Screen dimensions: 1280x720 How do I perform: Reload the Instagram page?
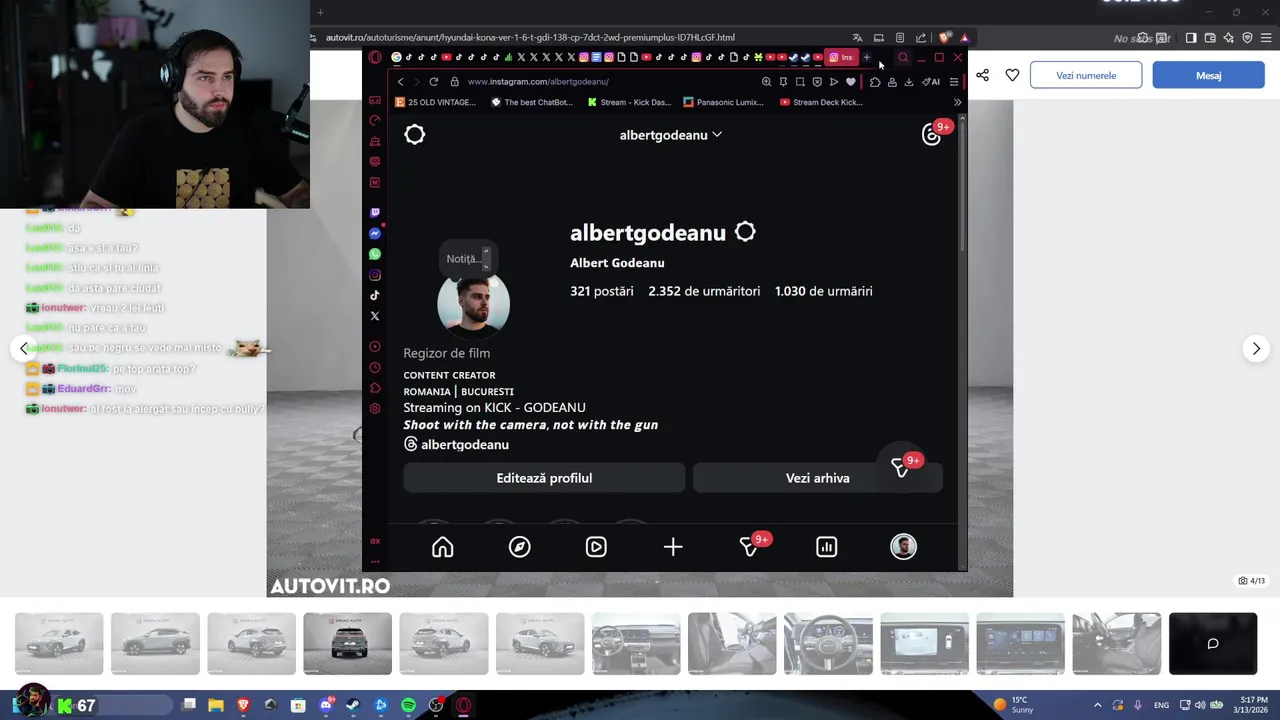(x=433, y=82)
